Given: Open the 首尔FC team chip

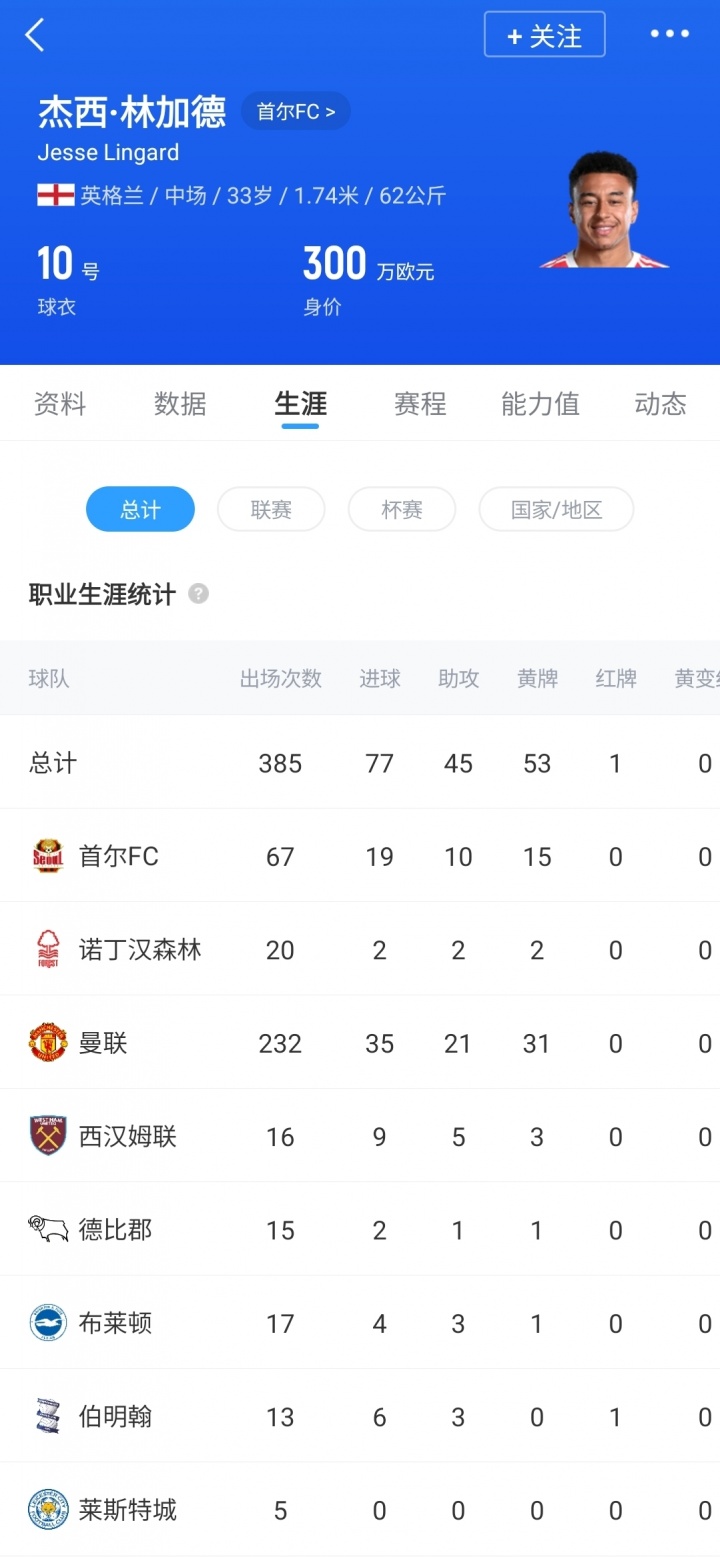Looking at the screenshot, I should (296, 112).
